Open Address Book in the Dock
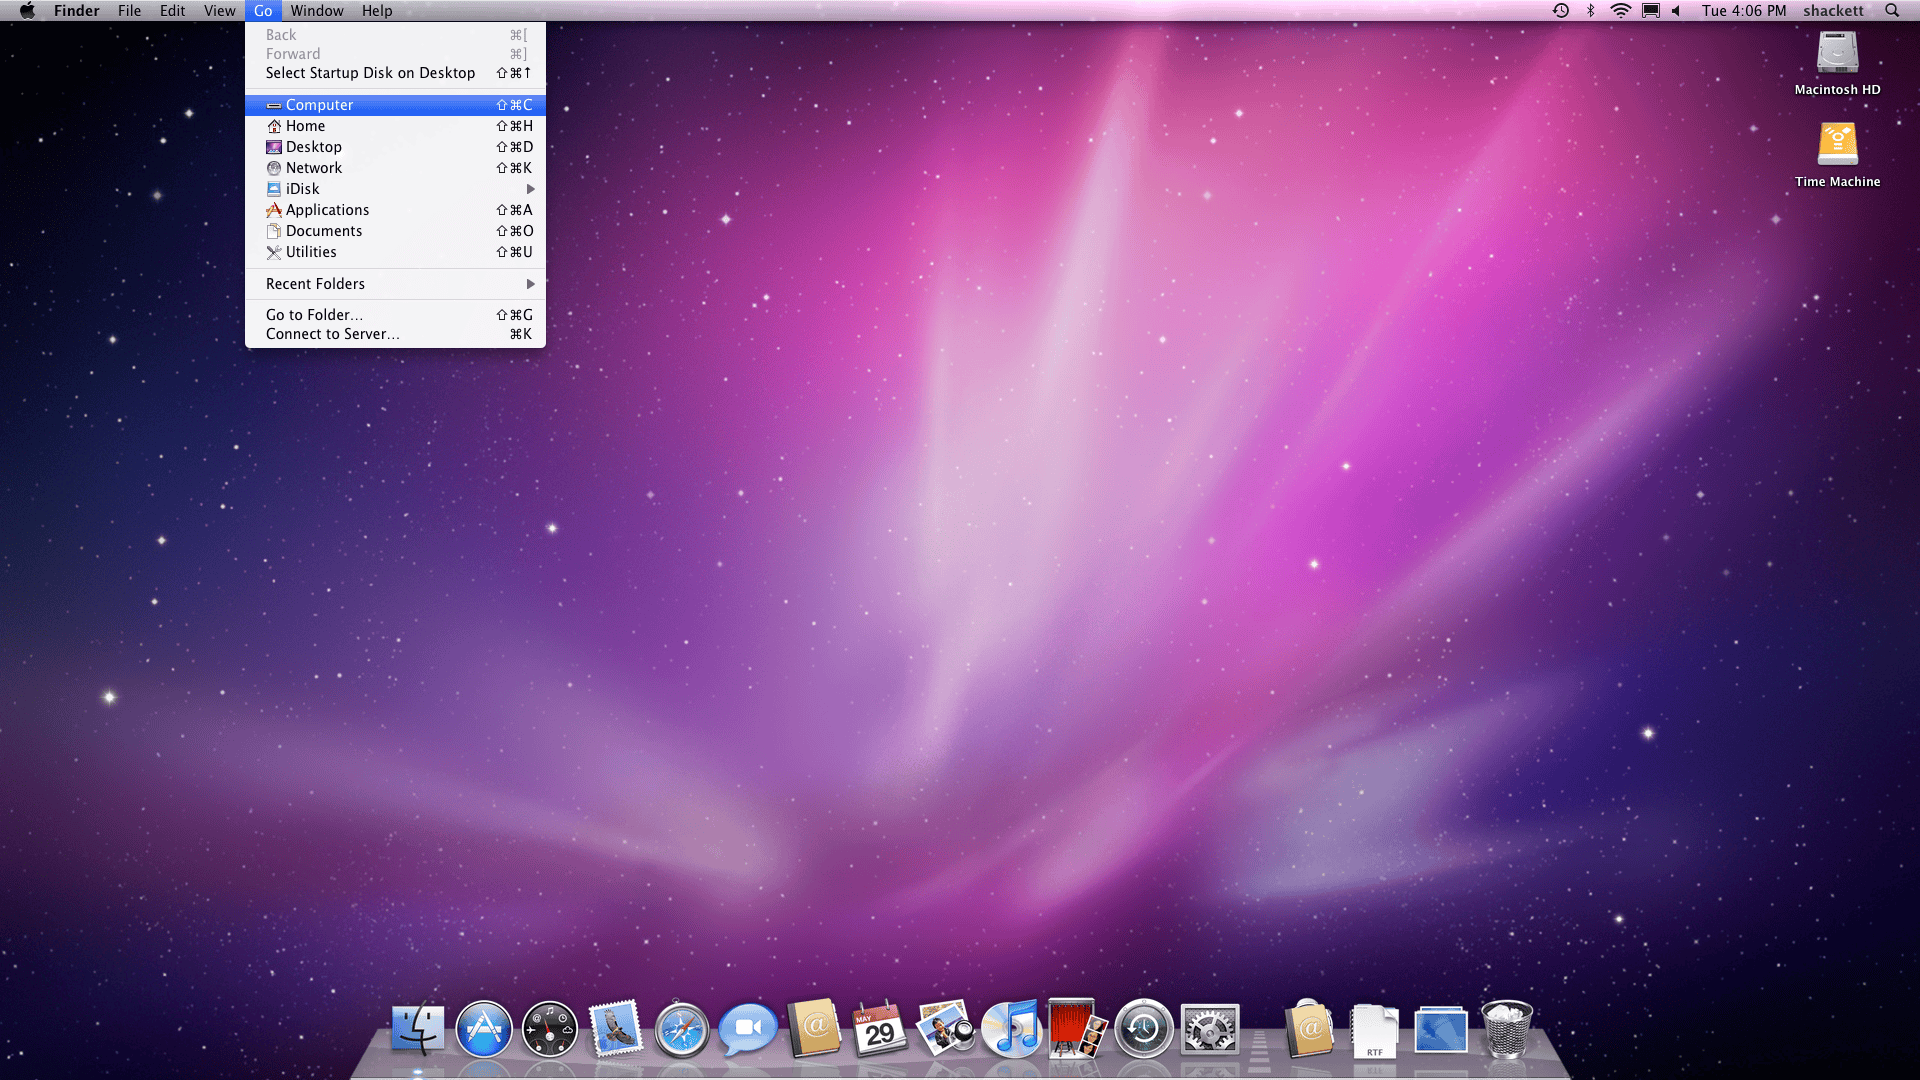 click(x=813, y=1029)
